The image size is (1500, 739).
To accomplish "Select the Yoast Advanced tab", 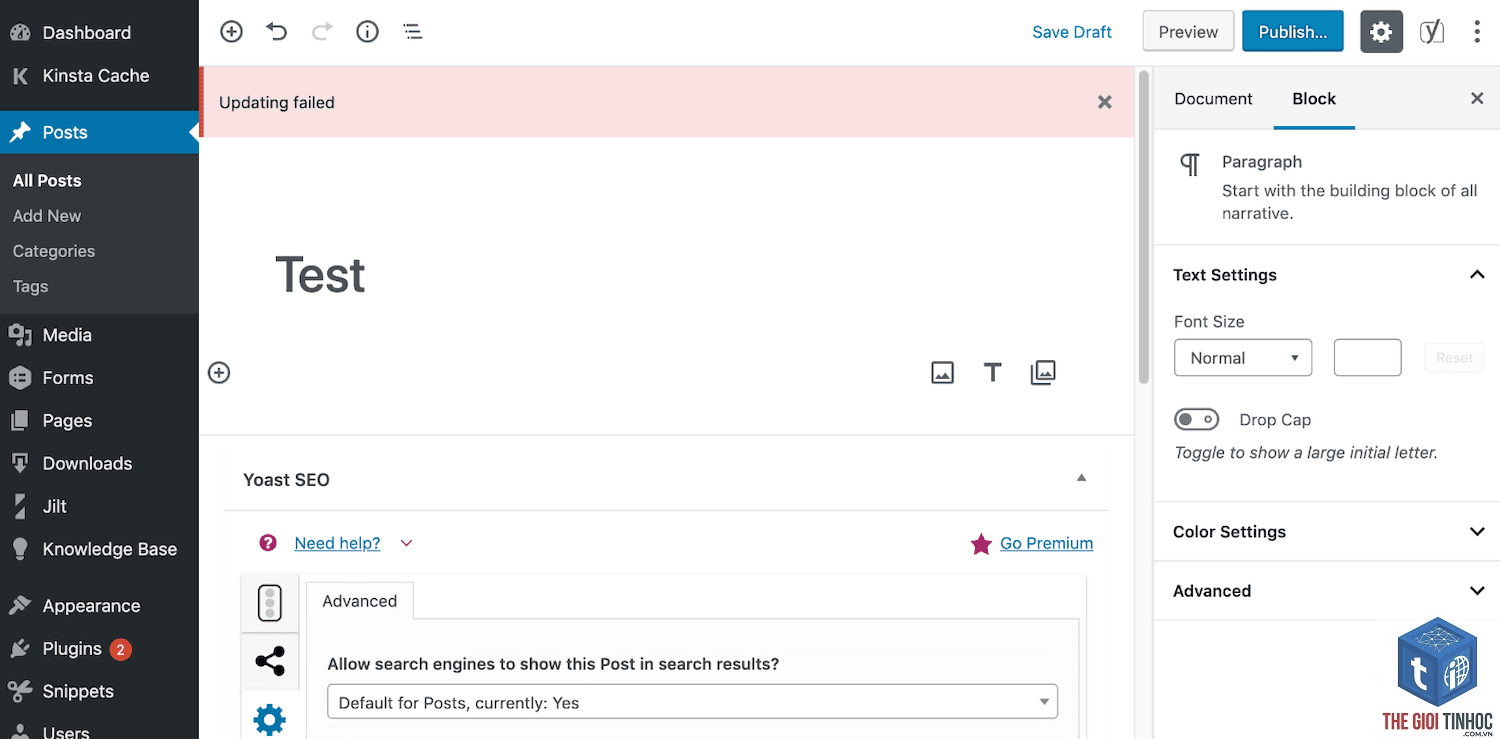I will click(360, 601).
